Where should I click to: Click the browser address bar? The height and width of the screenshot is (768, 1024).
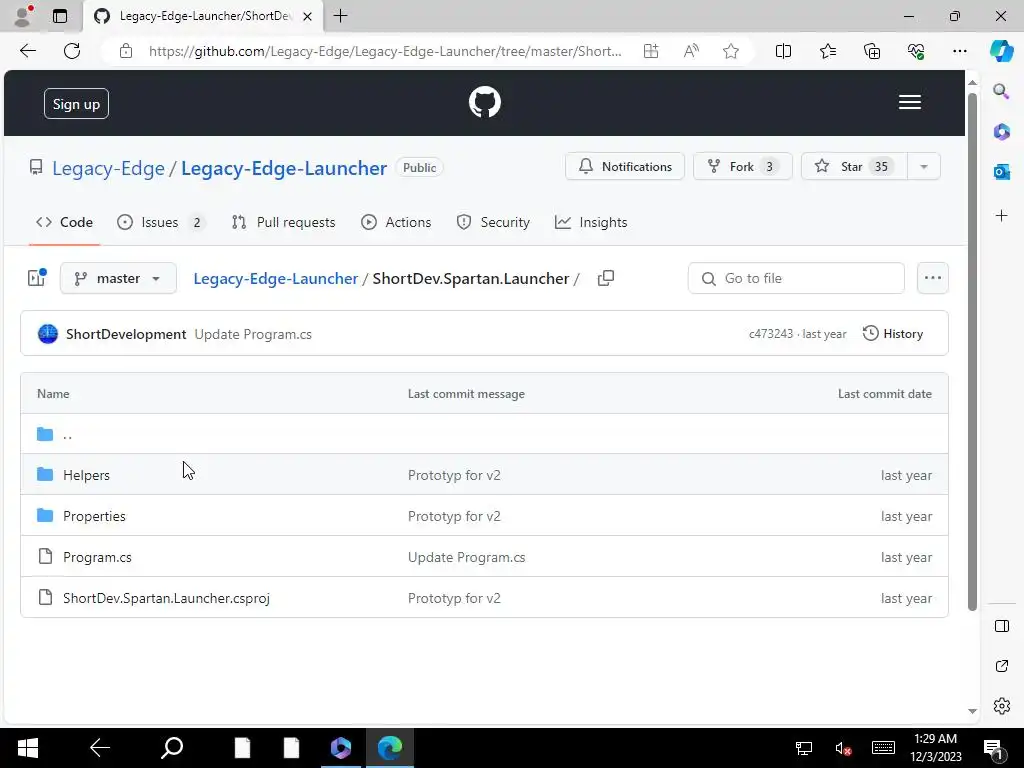coord(385,51)
